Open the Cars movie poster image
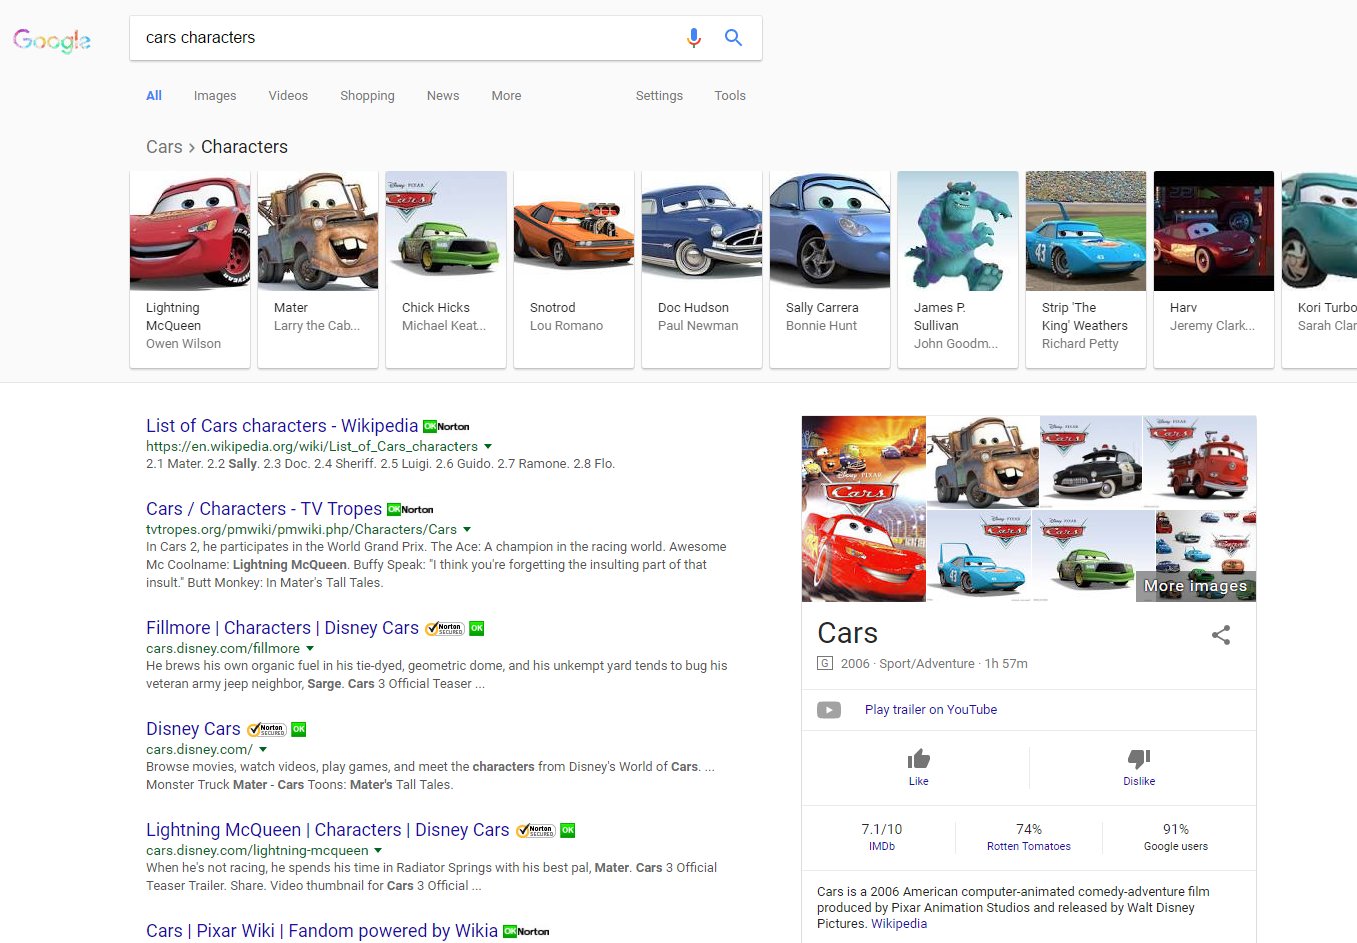The width and height of the screenshot is (1357, 943). point(864,509)
